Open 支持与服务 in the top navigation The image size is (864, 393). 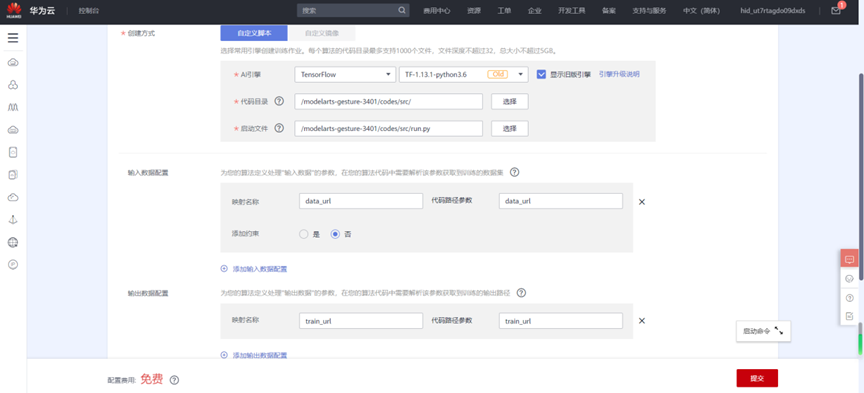tap(649, 10)
